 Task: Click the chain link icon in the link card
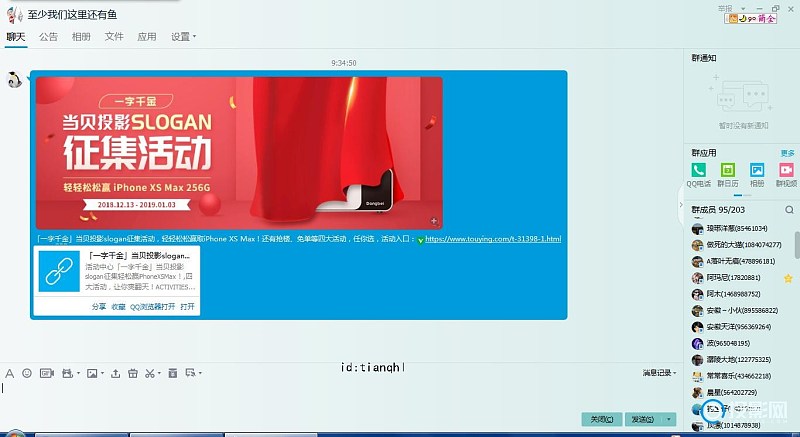click(x=59, y=271)
